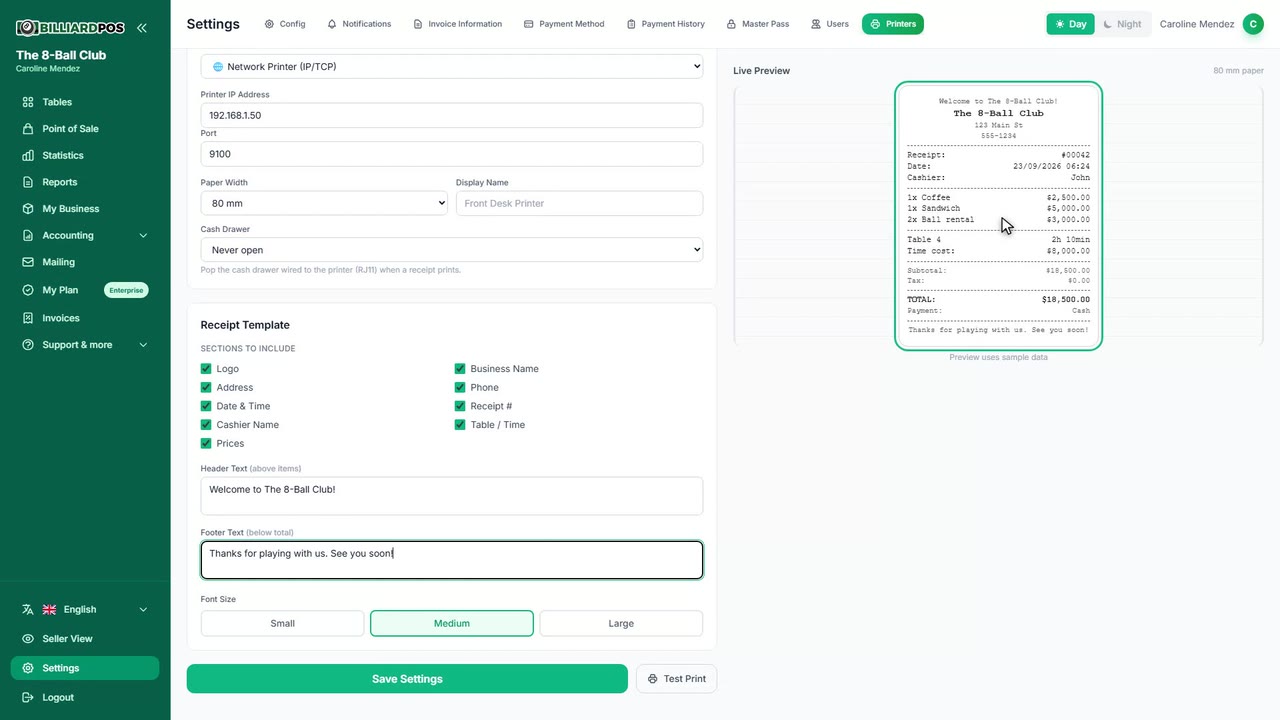The image size is (1280, 720).
Task: Switch to the Config tab
Action: point(285,24)
